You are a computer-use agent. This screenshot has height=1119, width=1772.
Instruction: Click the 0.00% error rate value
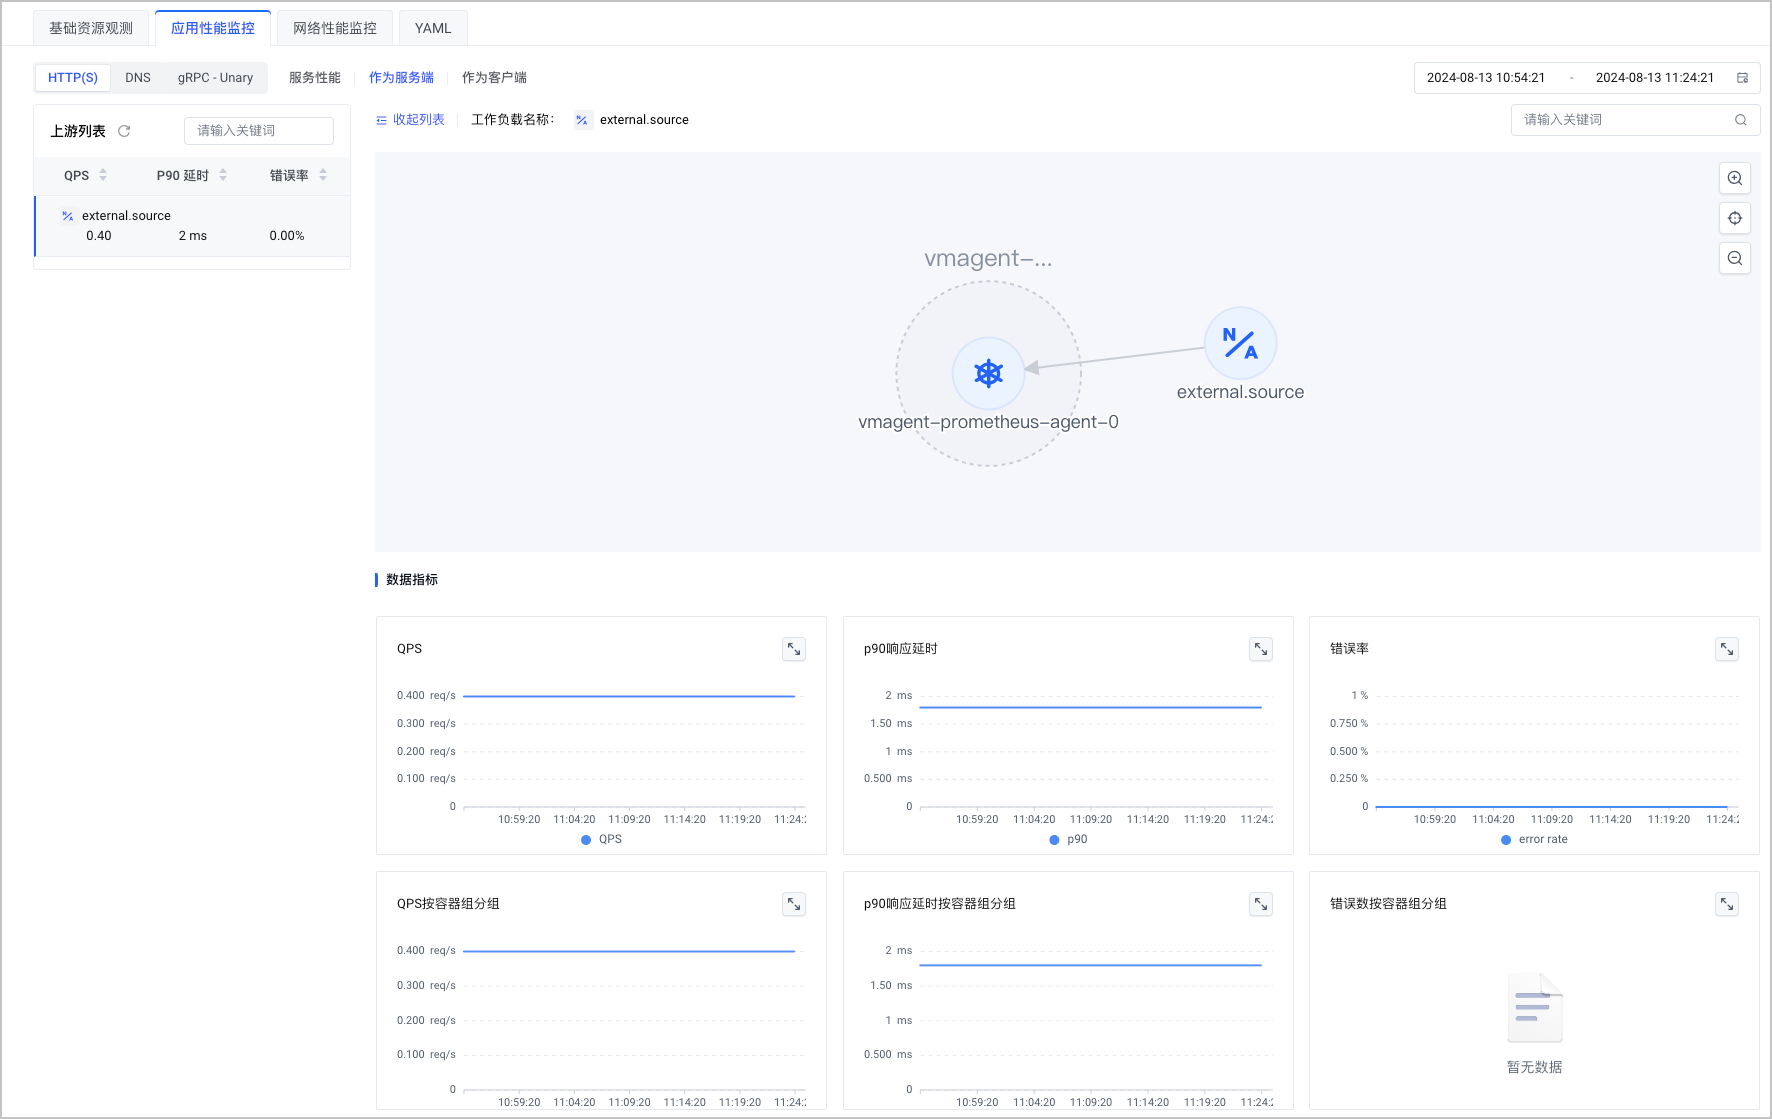coord(287,236)
